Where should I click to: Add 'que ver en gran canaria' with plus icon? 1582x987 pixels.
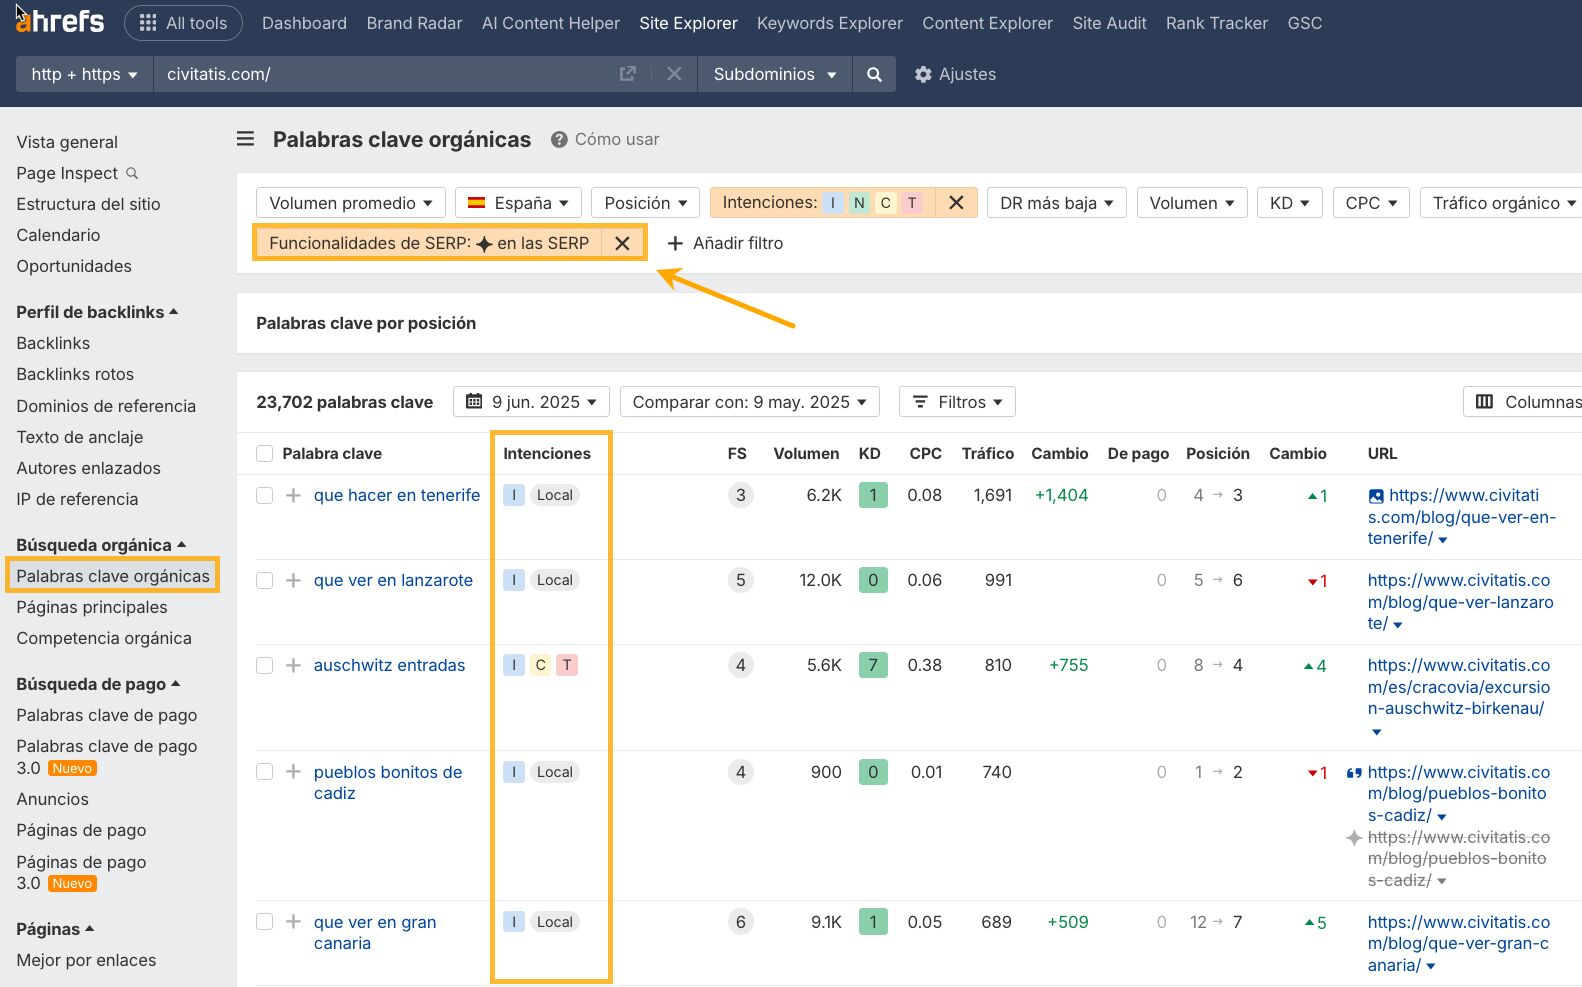[293, 922]
